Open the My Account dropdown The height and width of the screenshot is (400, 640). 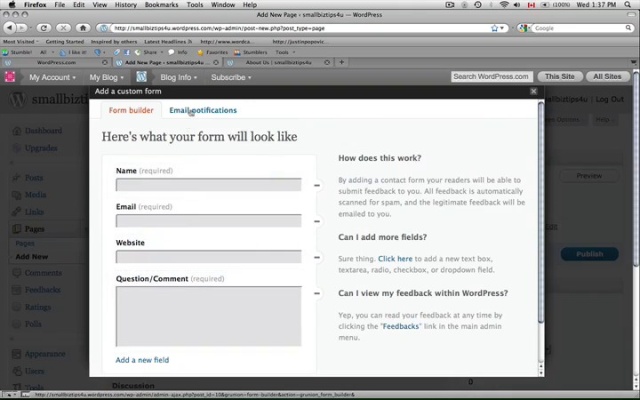(x=52, y=77)
